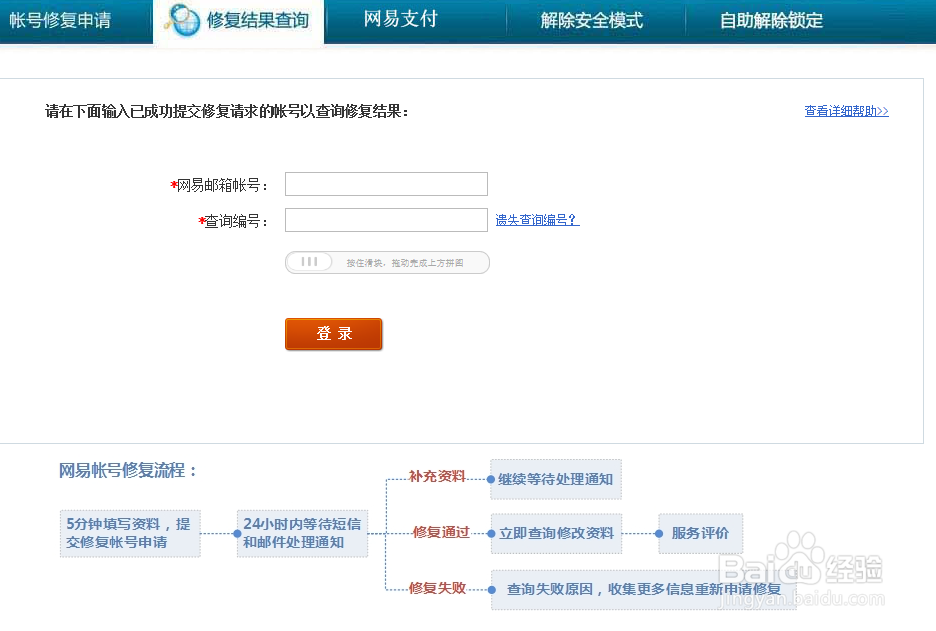
Task: Click the 网易邮箱帐号 field label
Action: point(219,185)
